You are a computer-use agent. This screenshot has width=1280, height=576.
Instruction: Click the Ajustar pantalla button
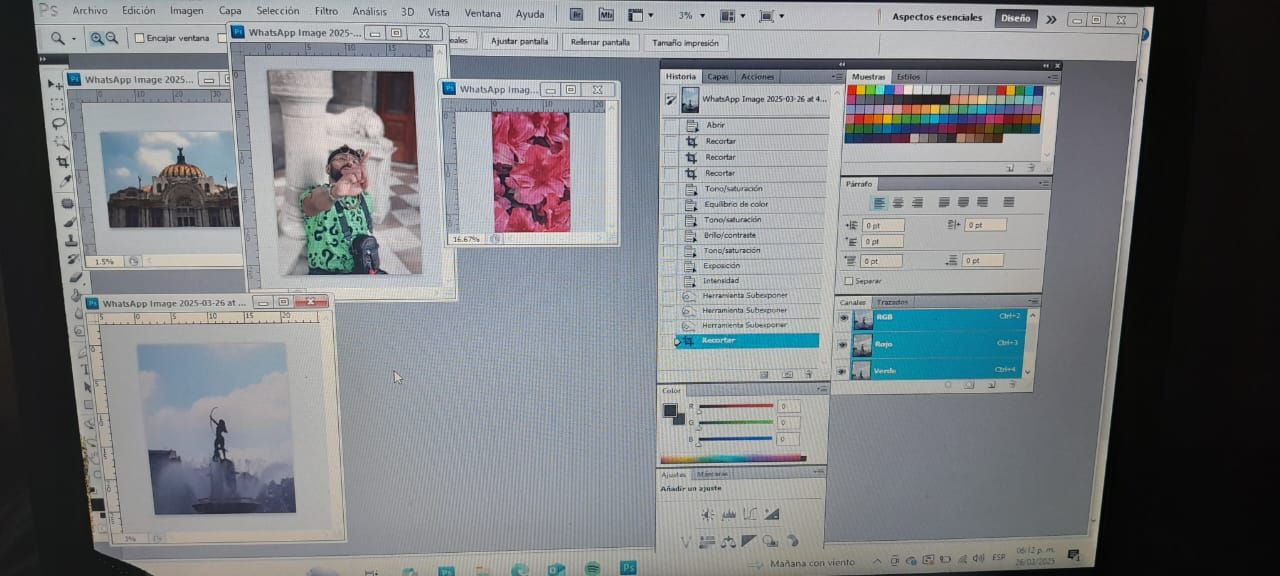pos(518,42)
